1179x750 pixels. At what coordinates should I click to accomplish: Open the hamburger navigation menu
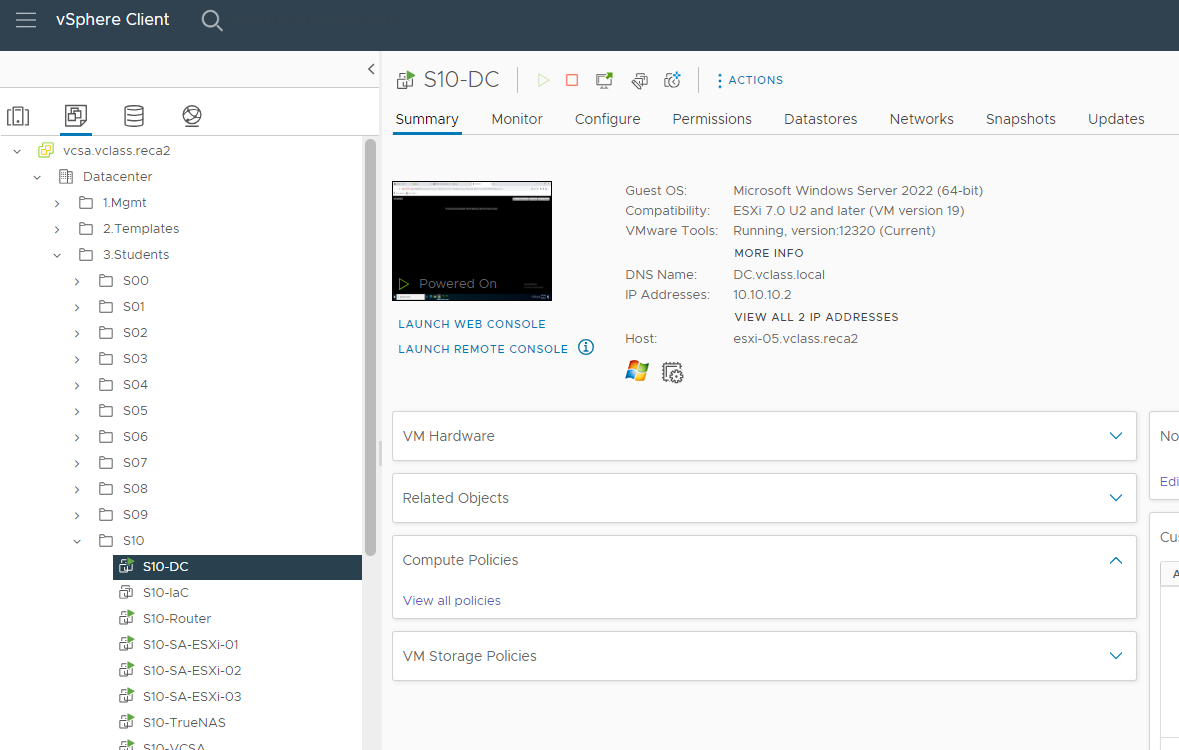tap(26, 20)
